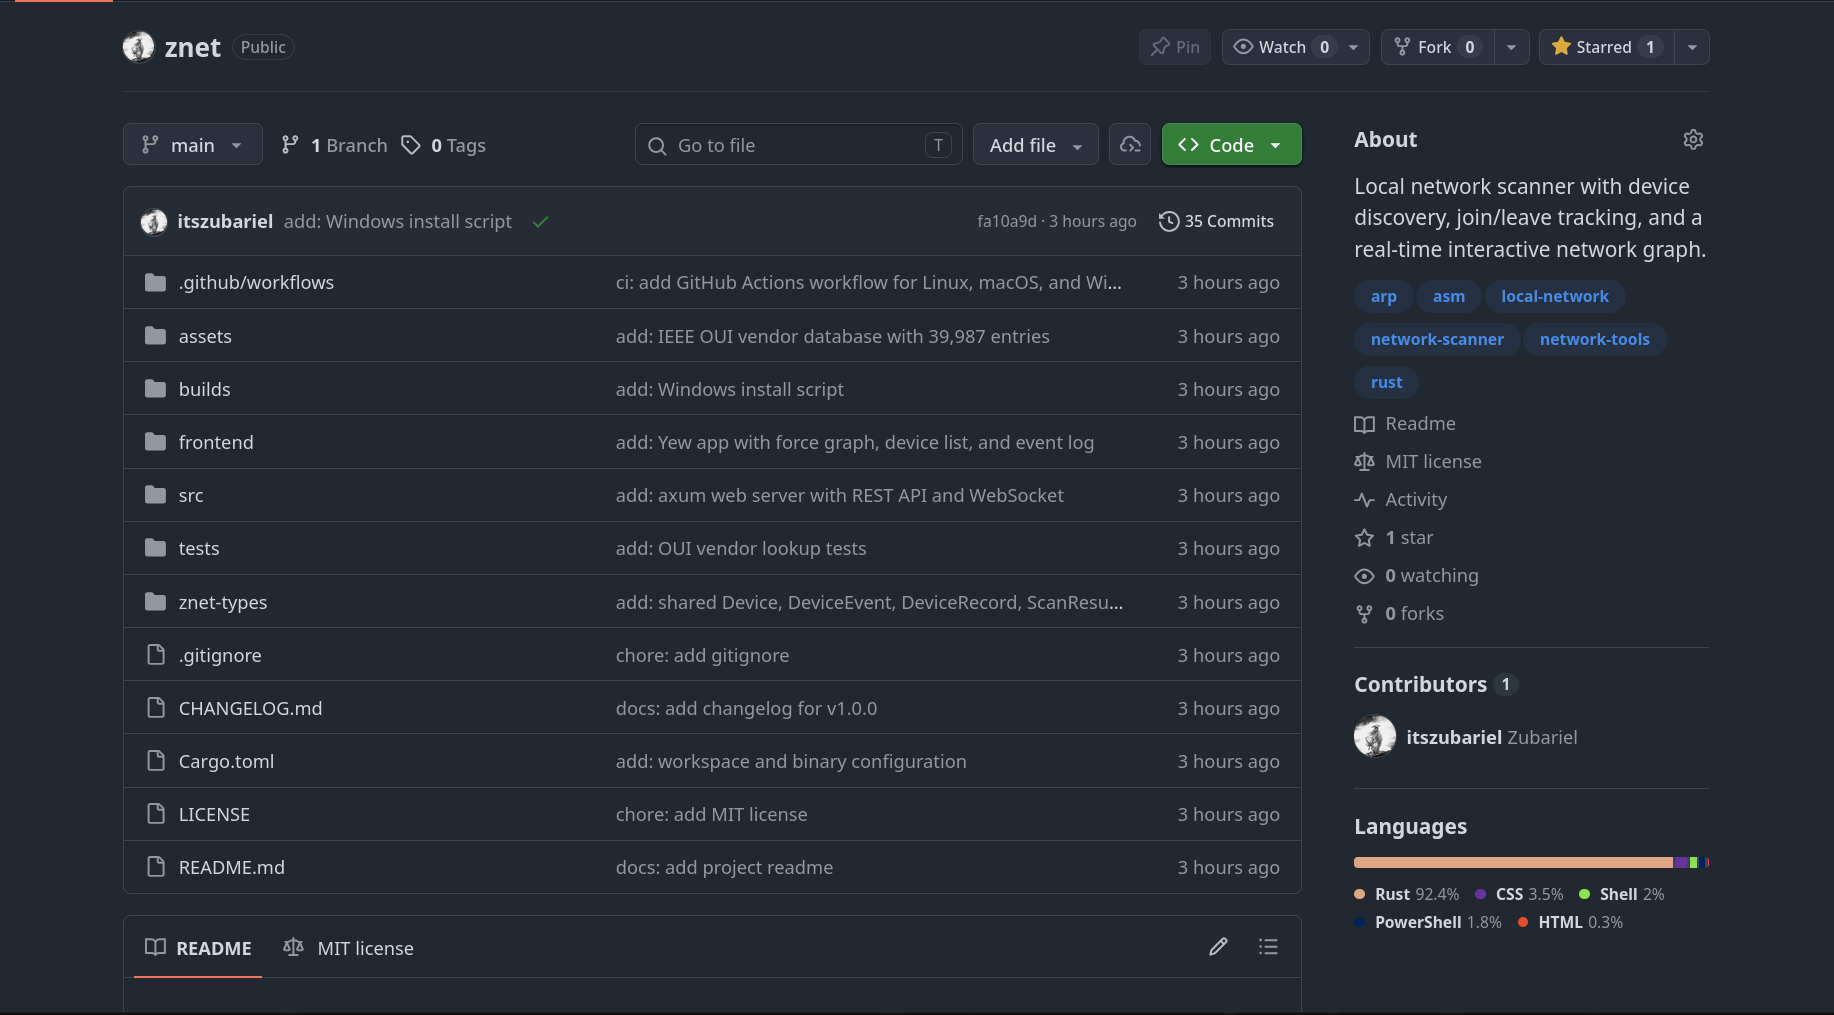Click the LICENSE file icon
Image resolution: width=1834 pixels, height=1015 pixels.
coord(155,814)
